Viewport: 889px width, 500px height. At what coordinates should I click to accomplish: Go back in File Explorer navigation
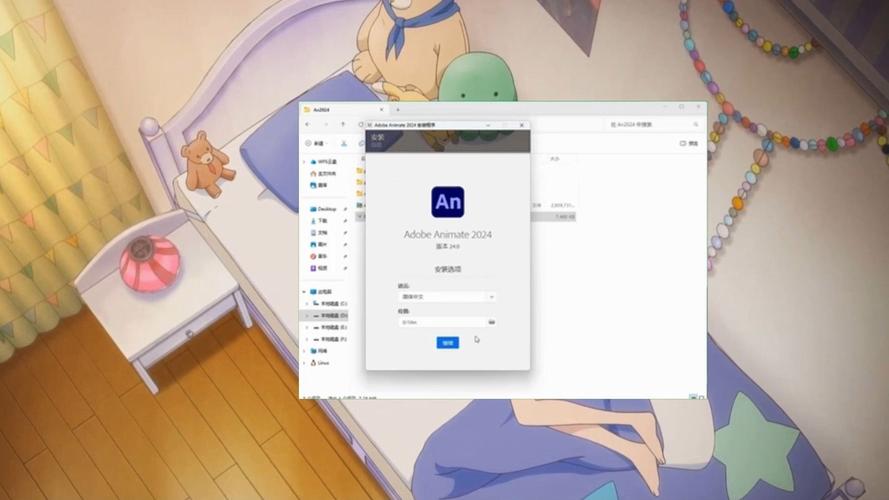click(308, 124)
